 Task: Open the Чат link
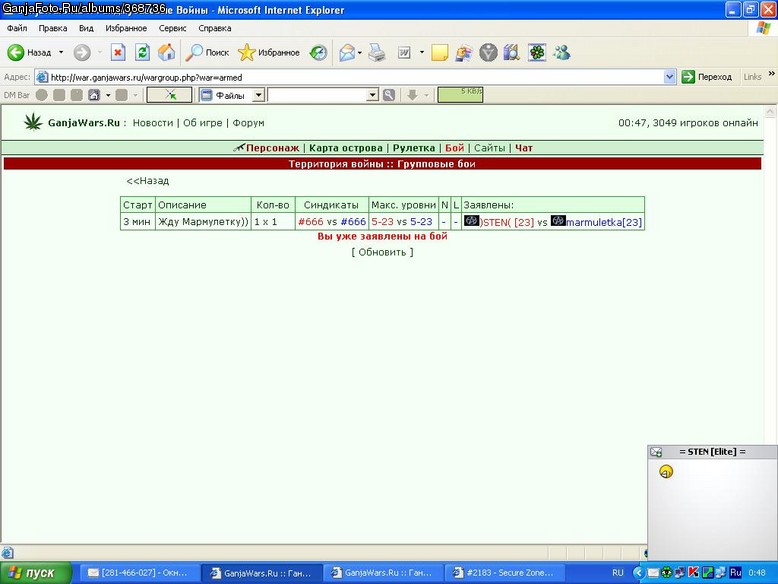[x=523, y=148]
